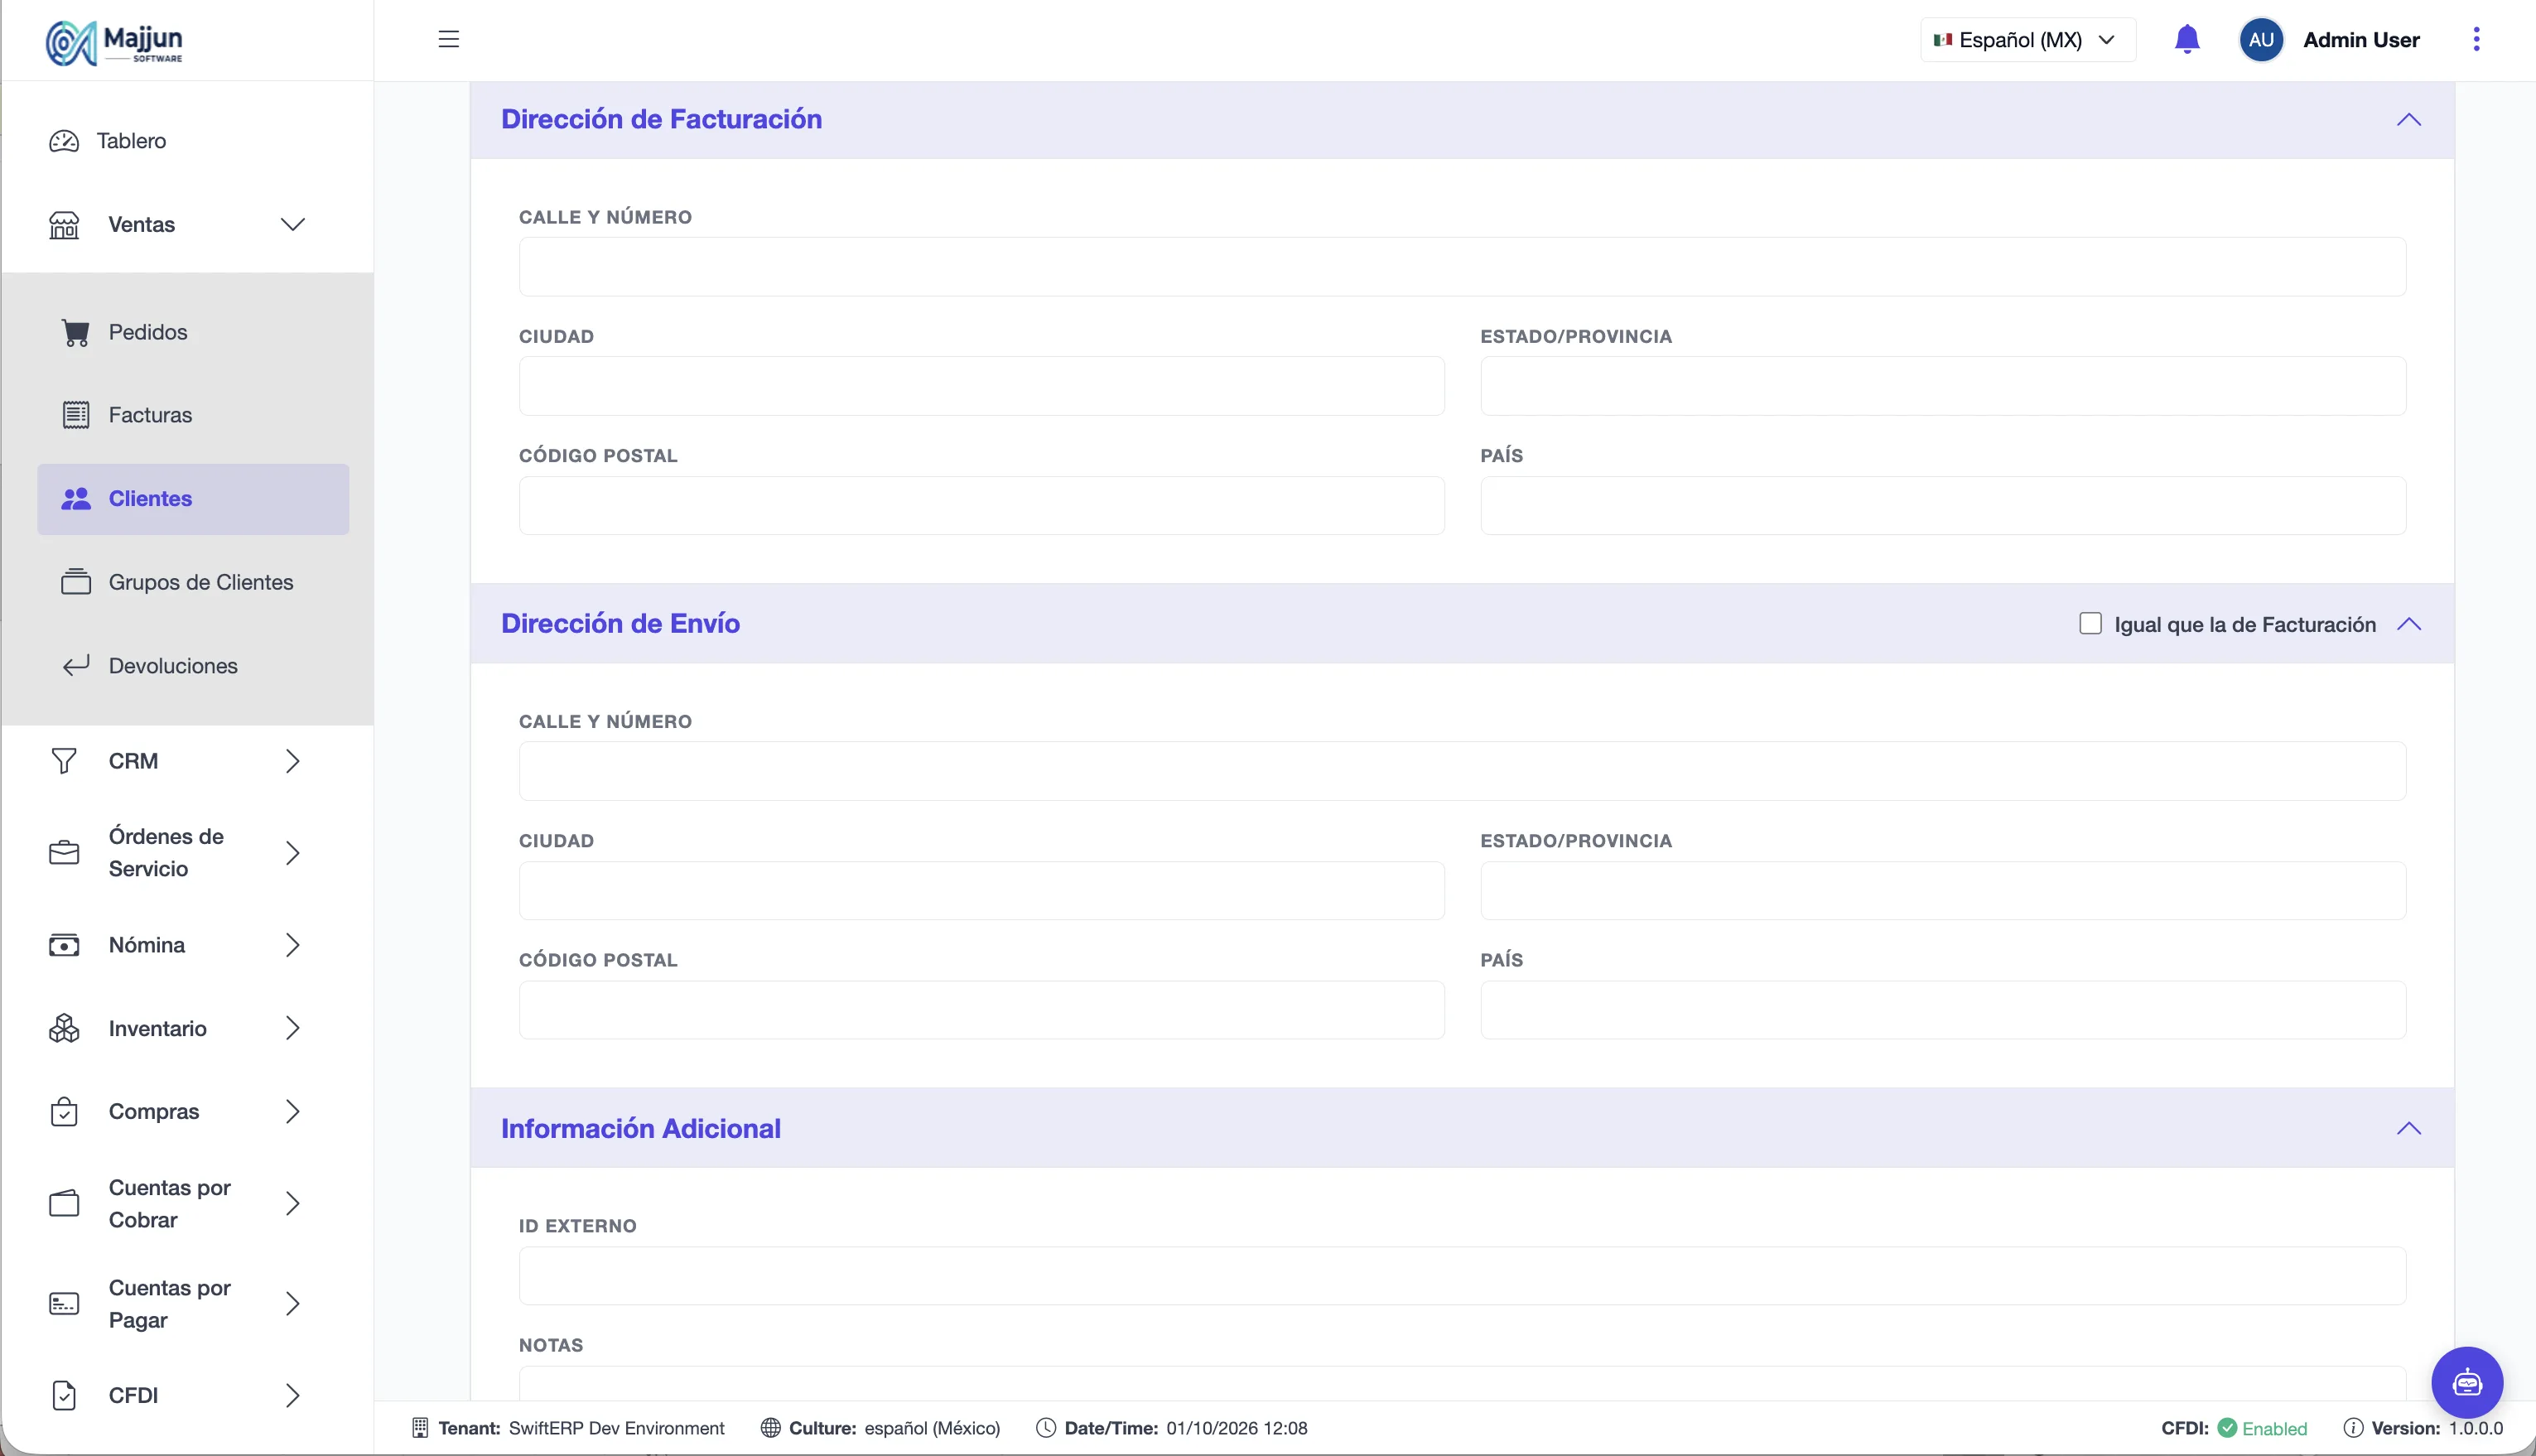The width and height of the screenshot is (2536, 1456).
Task: Click the Tablero dashboard icon
Action: [x=64, y=141]
